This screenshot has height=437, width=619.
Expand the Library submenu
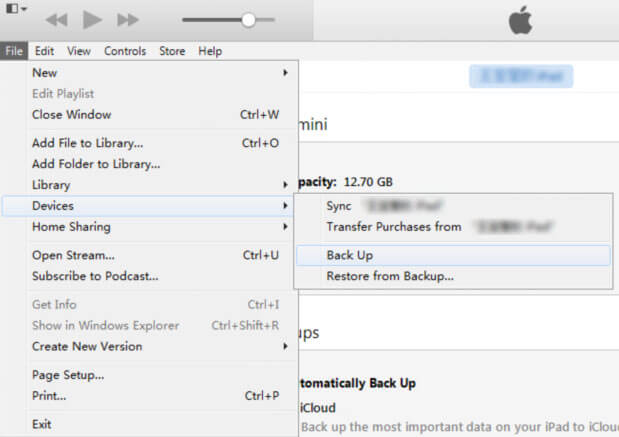click(160, 185)
